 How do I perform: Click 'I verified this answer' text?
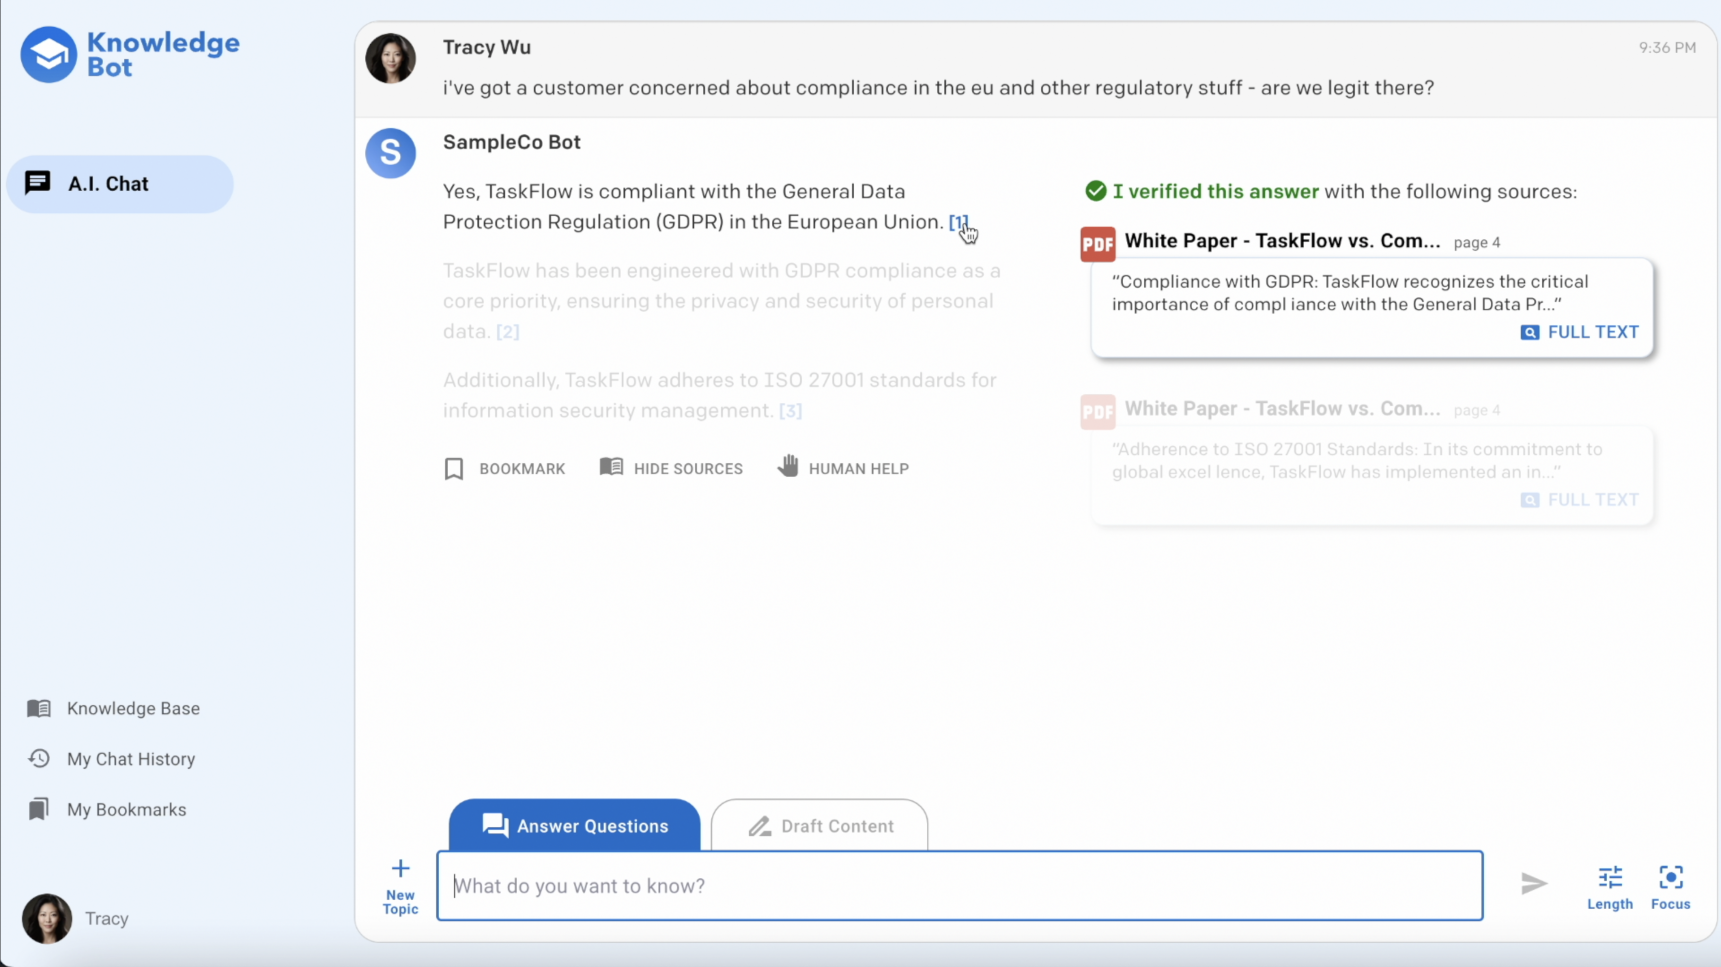[1216, 191]
